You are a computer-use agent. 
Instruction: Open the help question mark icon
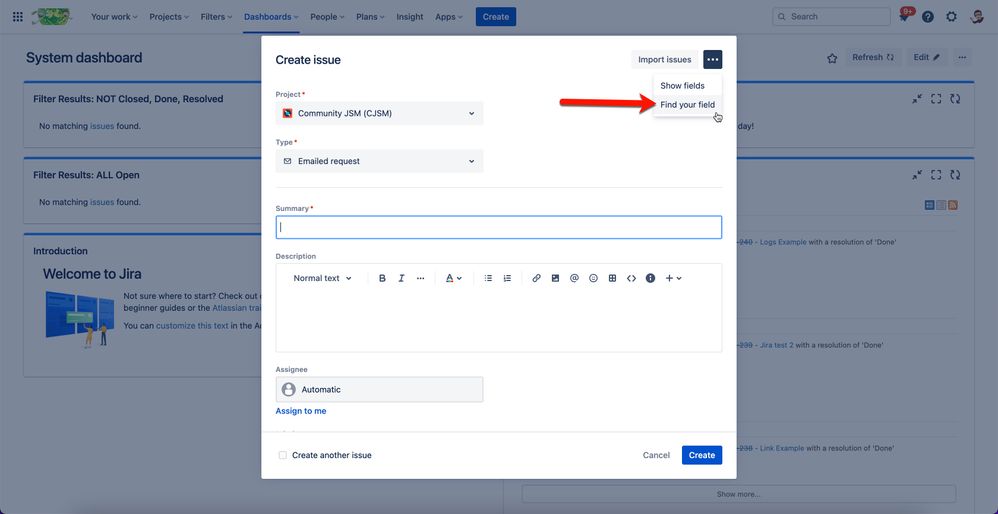[928, 17]
